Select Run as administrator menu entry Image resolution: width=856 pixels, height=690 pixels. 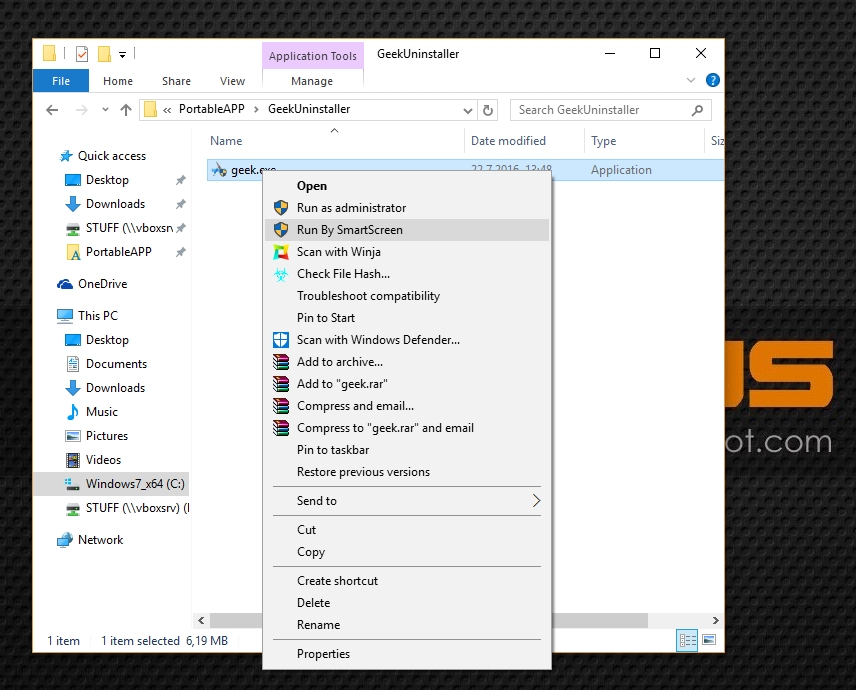click(x=351, y=208)
